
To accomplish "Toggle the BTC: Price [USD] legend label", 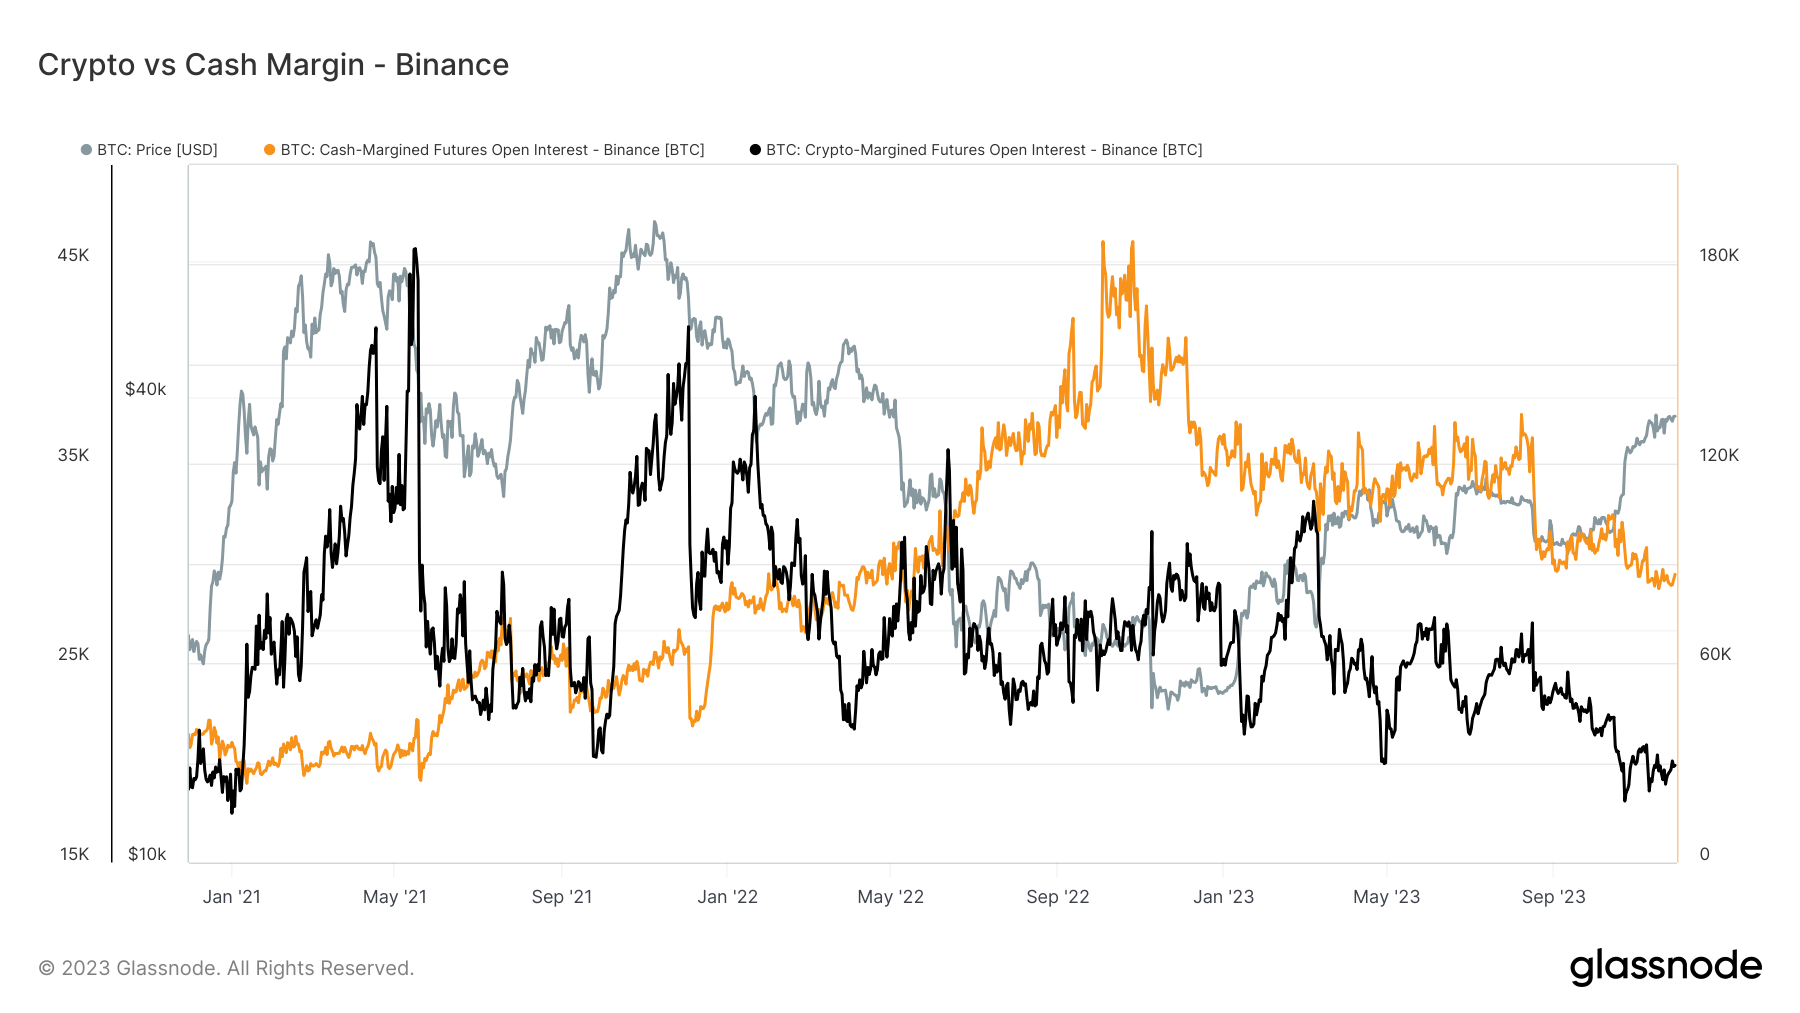I will tap(157, 150).
